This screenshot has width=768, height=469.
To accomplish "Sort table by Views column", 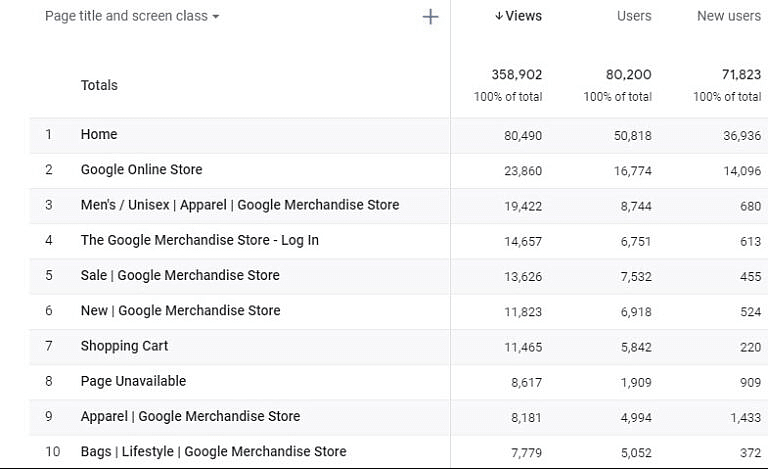I will point(524,16).
